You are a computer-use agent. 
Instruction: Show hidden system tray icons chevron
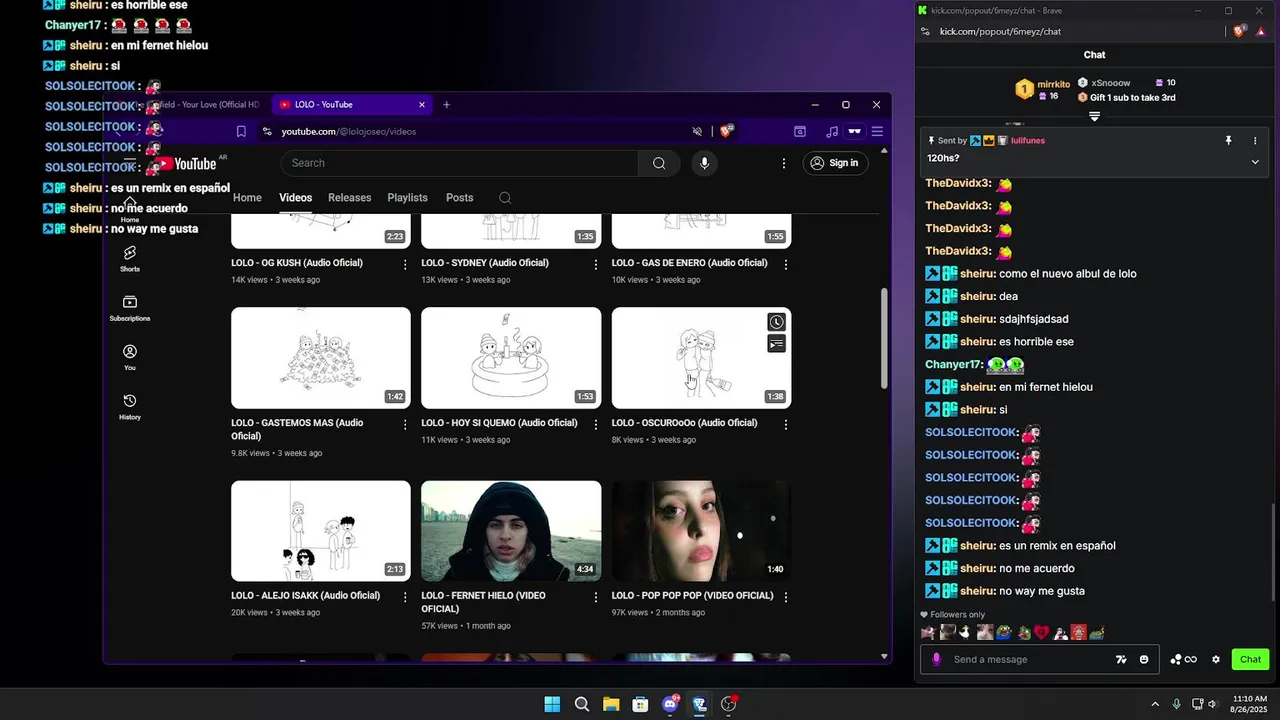[x=1155, y=704]
